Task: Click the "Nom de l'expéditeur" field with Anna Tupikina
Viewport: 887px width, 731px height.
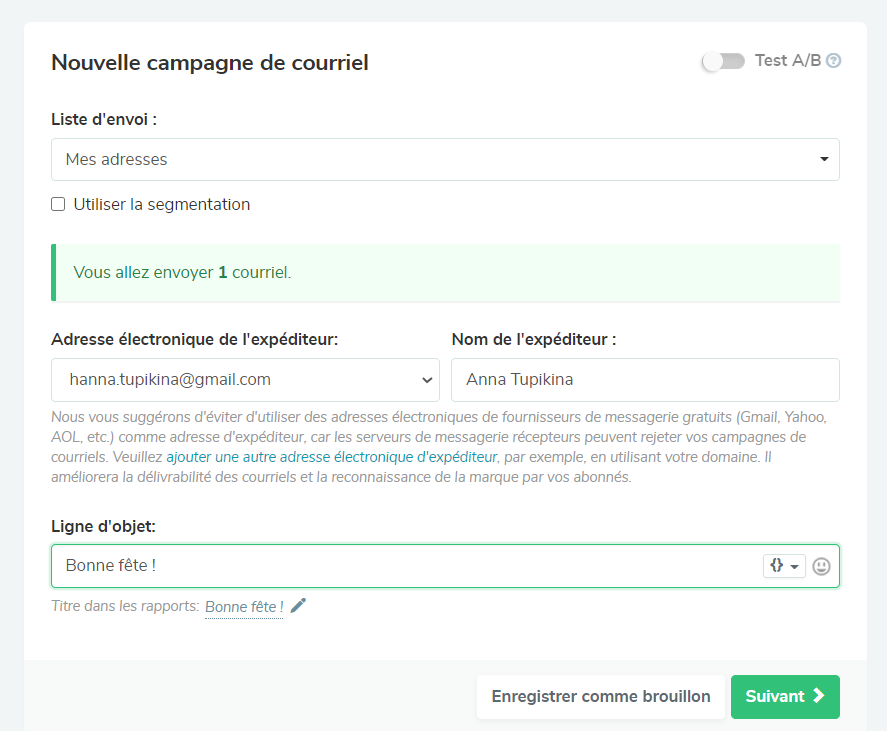Action: [x=645, y=380]
